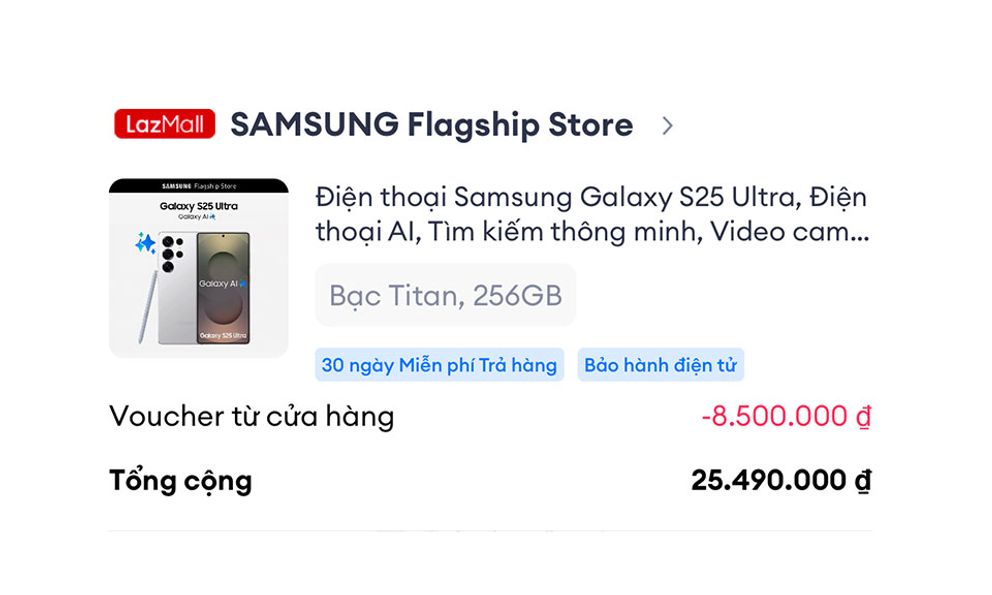
Task: Click the Tổng cộng row label
Action: click(x=181, y=480)
